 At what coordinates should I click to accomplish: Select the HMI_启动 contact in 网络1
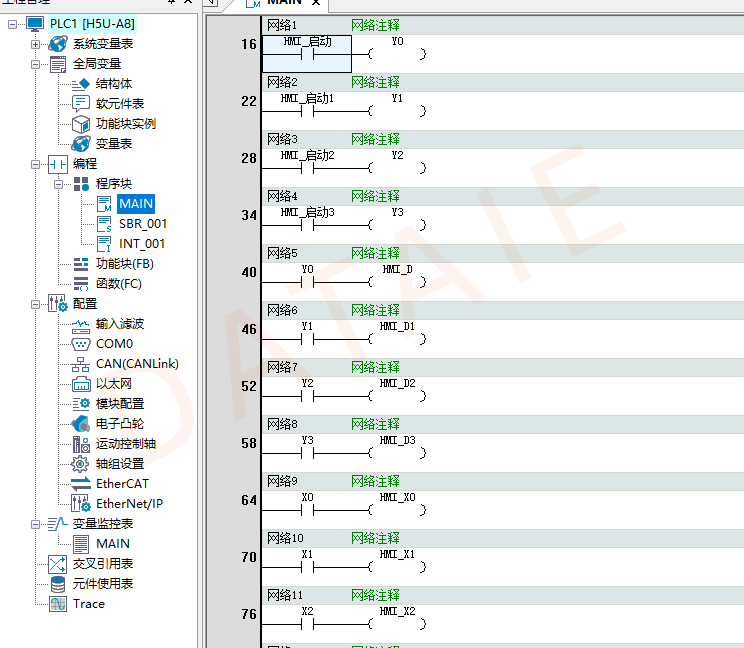point(307,54)
